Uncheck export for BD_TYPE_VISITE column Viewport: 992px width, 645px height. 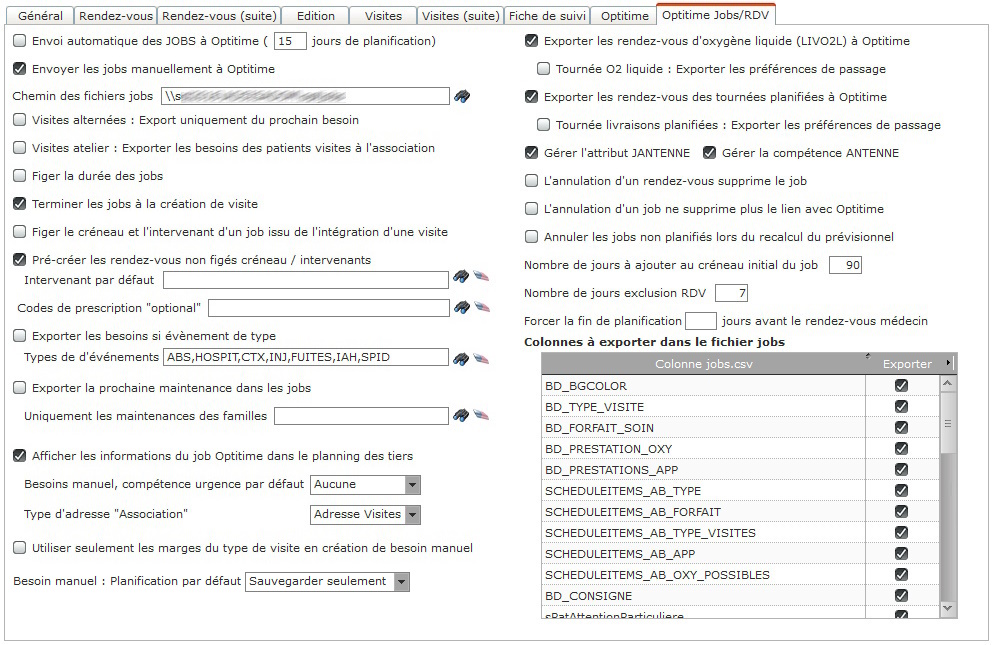tap(902, 407)
